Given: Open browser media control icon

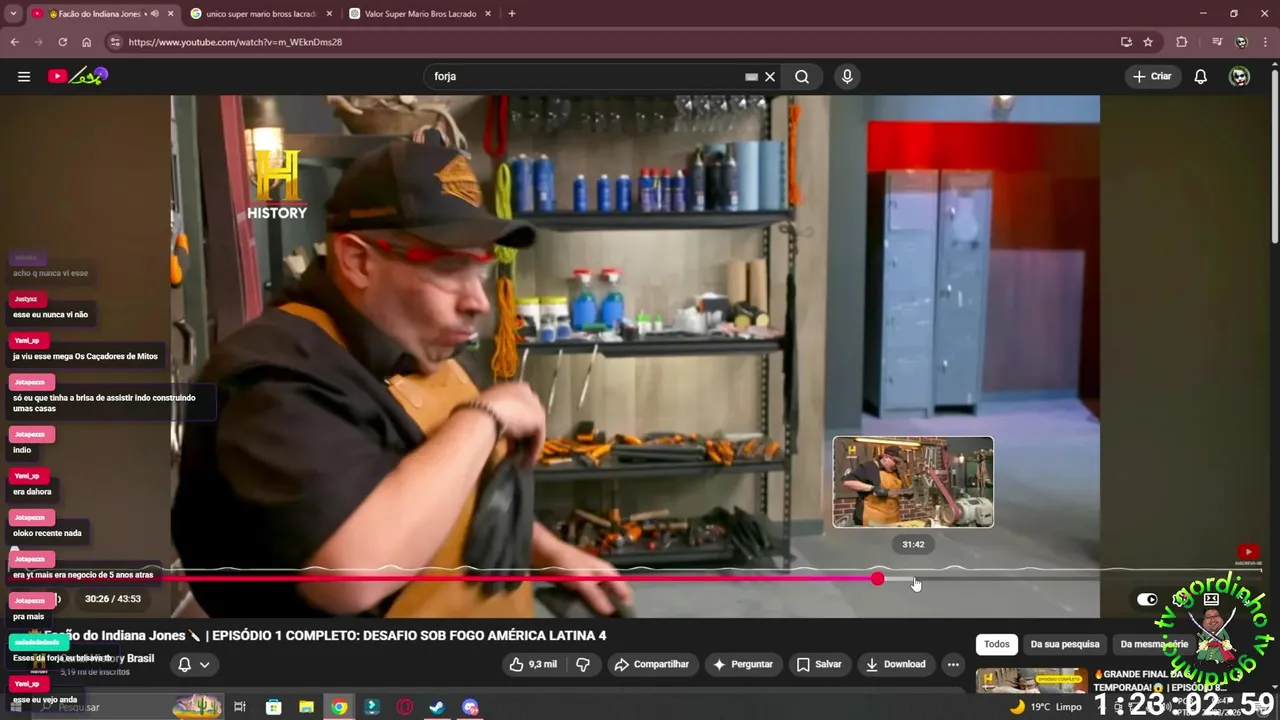Looking at the screenshot, I should pyautogui.click(x=1217, y=42).
